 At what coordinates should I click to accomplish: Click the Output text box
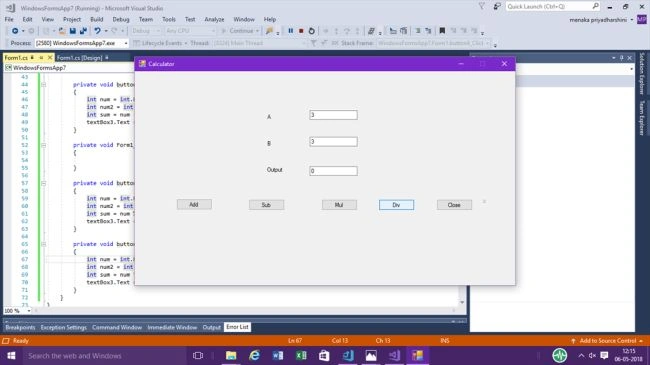coord(333,171)
